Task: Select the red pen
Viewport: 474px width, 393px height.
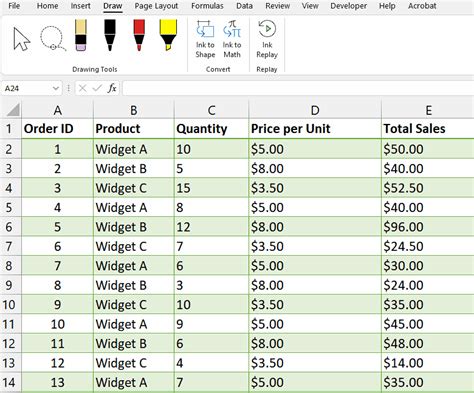Action: pyautogui.click(x=139, y=35)
